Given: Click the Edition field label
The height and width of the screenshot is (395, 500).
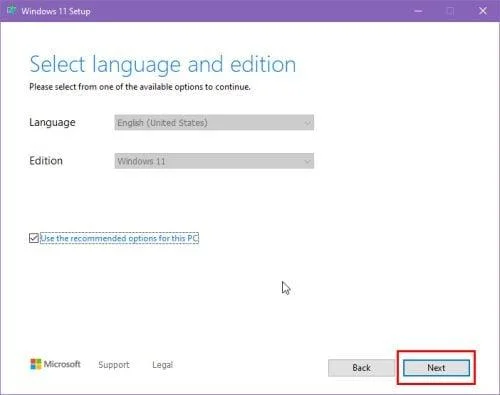Looking at the screenshot, I should [46, 161].
